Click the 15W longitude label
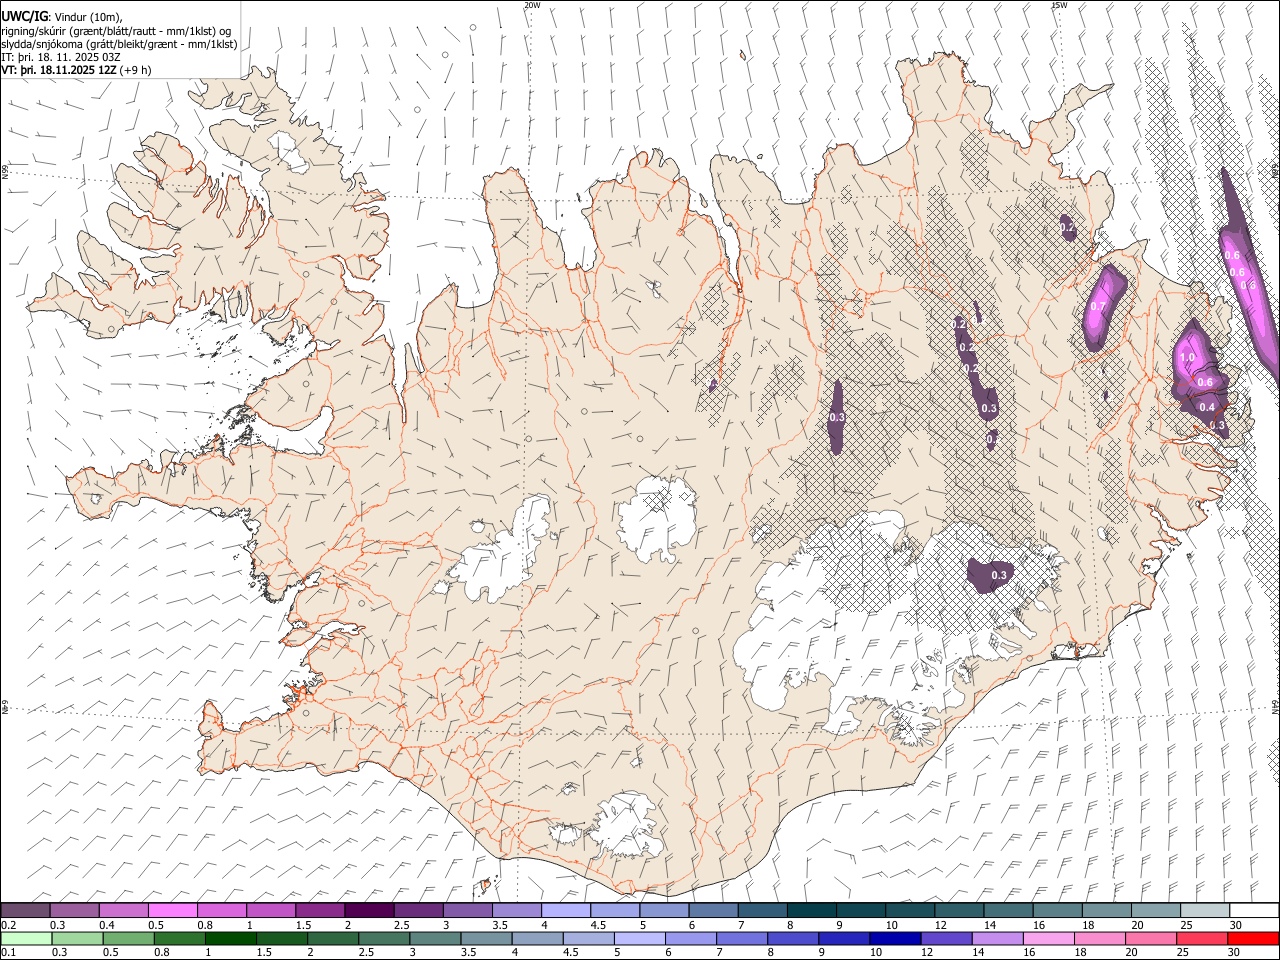The height and width of the screenshot is (960, 1280). [1059, 5]
